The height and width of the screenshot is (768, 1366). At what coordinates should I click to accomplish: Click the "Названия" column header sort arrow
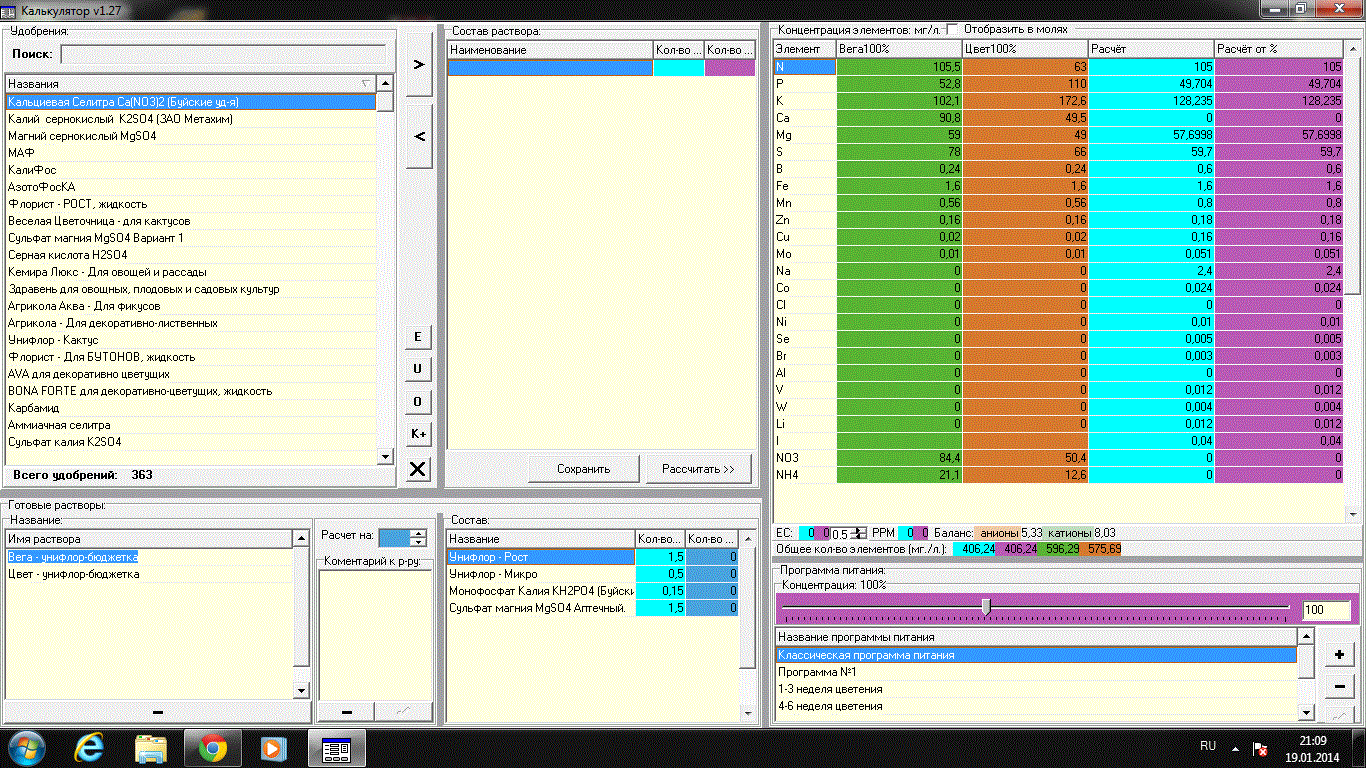tap(365, 84)
